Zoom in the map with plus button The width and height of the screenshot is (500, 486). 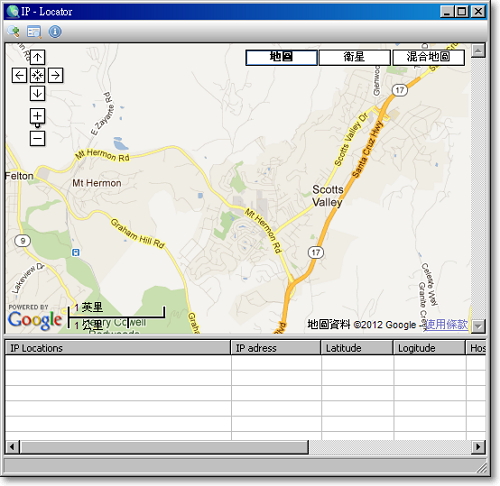[x=37, y=116]
